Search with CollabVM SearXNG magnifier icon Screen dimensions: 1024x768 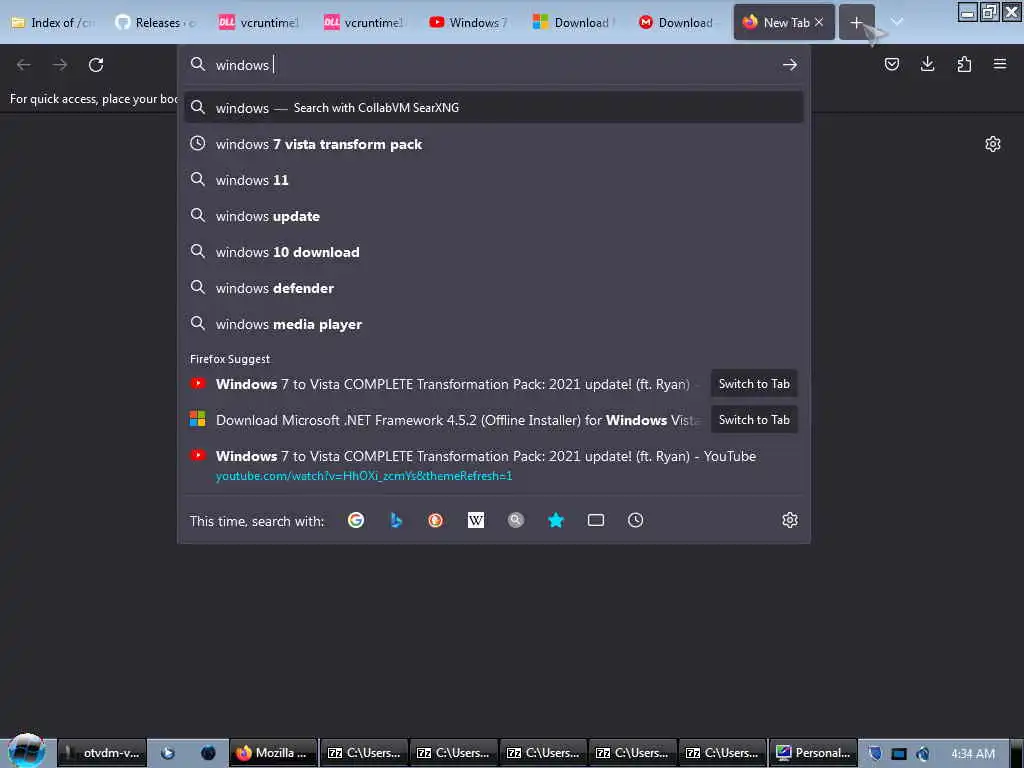pyautogui.click(x=516, y=520)
